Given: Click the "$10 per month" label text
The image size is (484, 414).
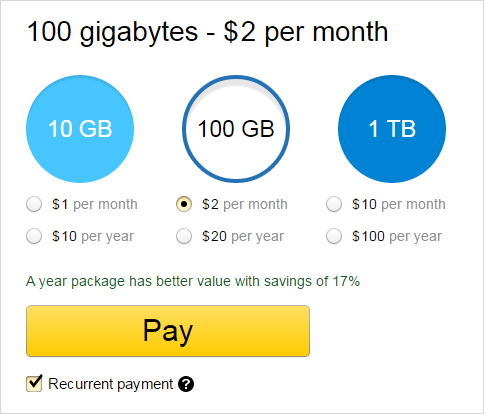Looking at the screenshot, I should coord(399,204).
